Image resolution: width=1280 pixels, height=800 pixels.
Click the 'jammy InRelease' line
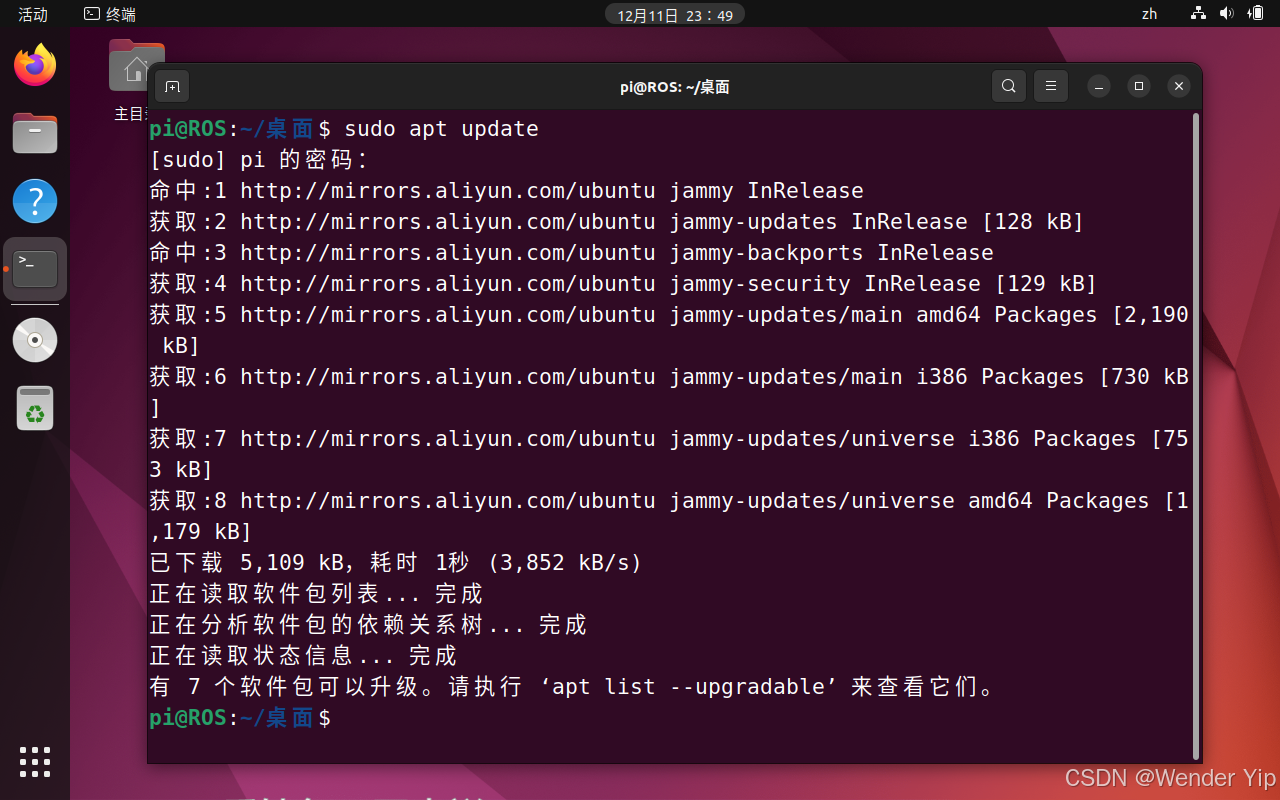506,191
